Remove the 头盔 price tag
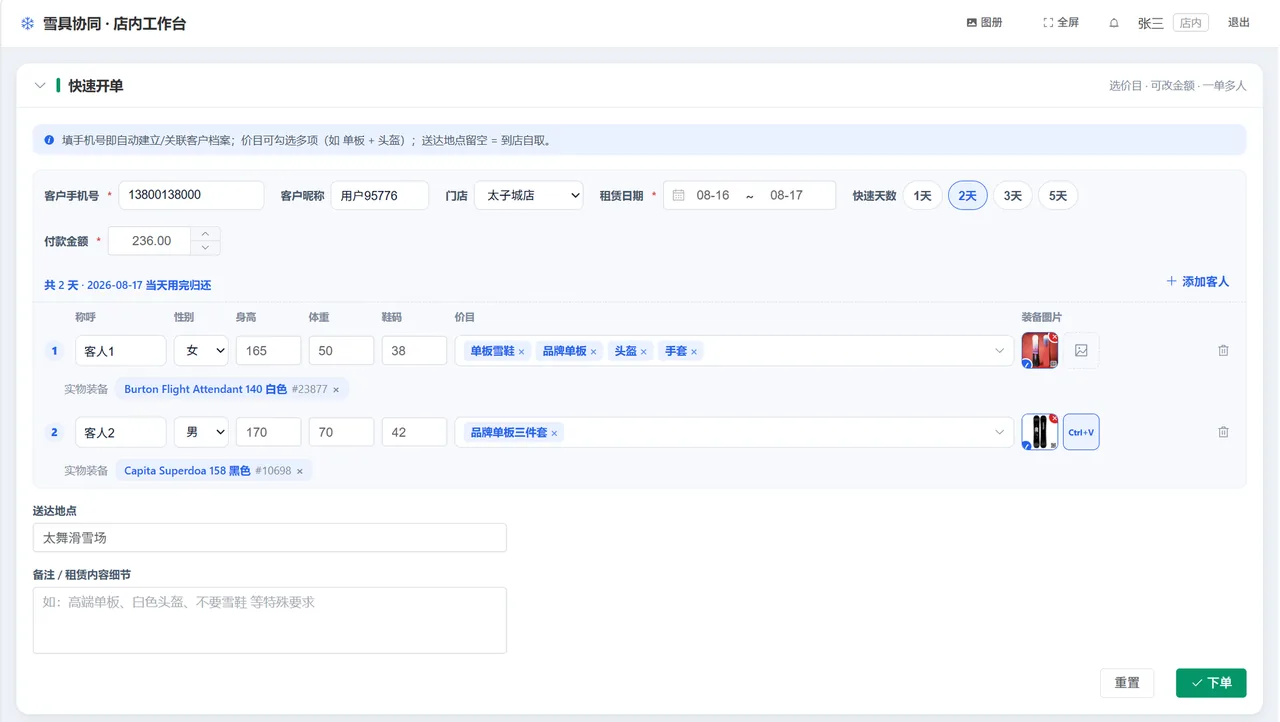Image resolution: width=1280 pixels, height=722 pixels. tap(643, 352)
